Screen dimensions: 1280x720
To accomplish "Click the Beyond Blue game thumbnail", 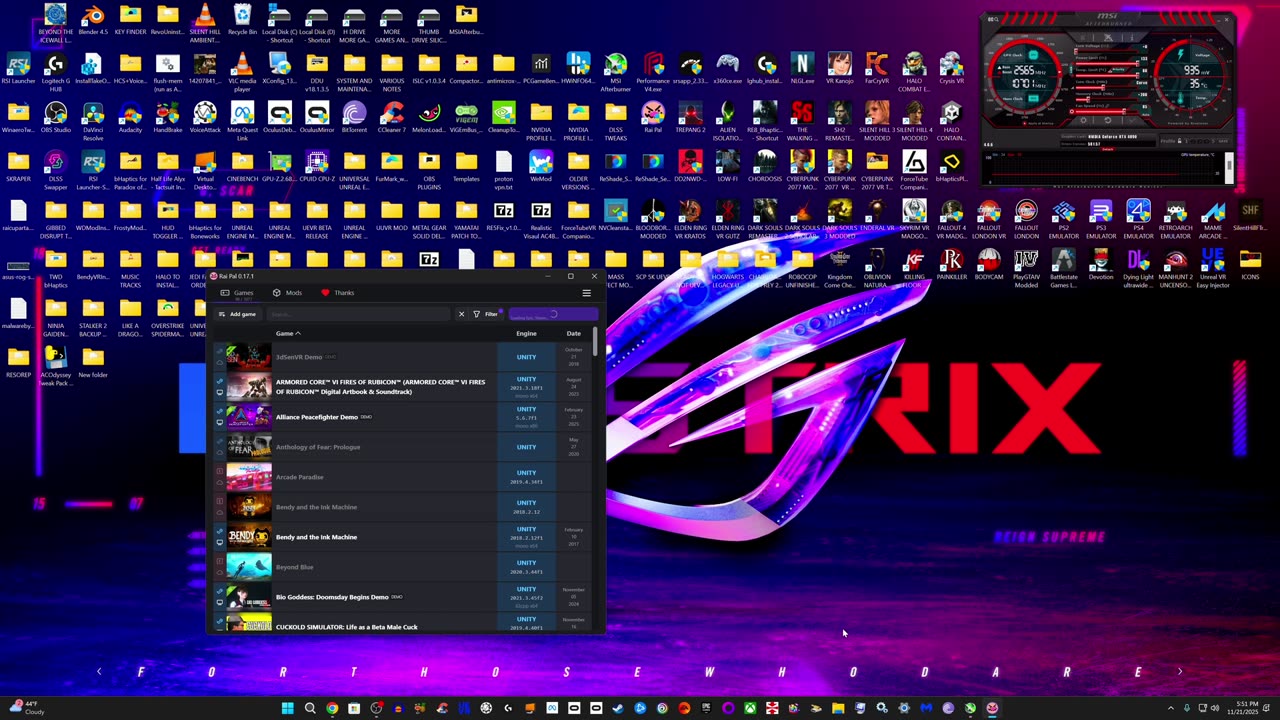I will [249, 567].
